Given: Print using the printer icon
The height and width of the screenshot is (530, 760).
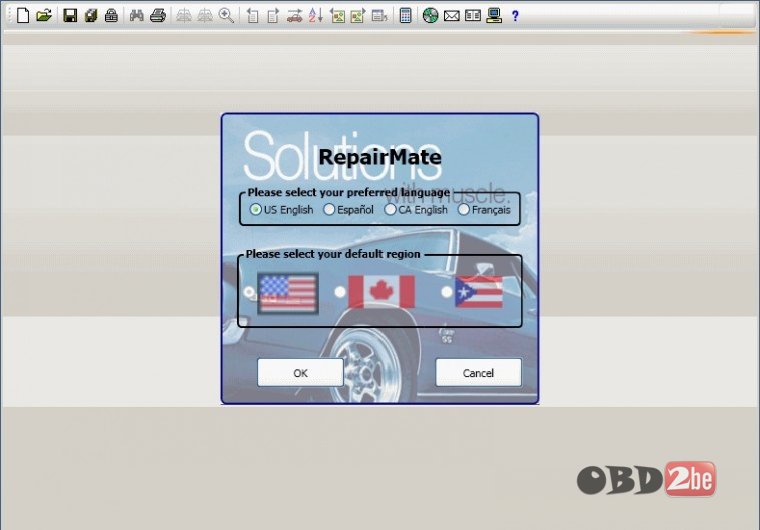Looking at the screenshot, I should [x=158, y=16].
